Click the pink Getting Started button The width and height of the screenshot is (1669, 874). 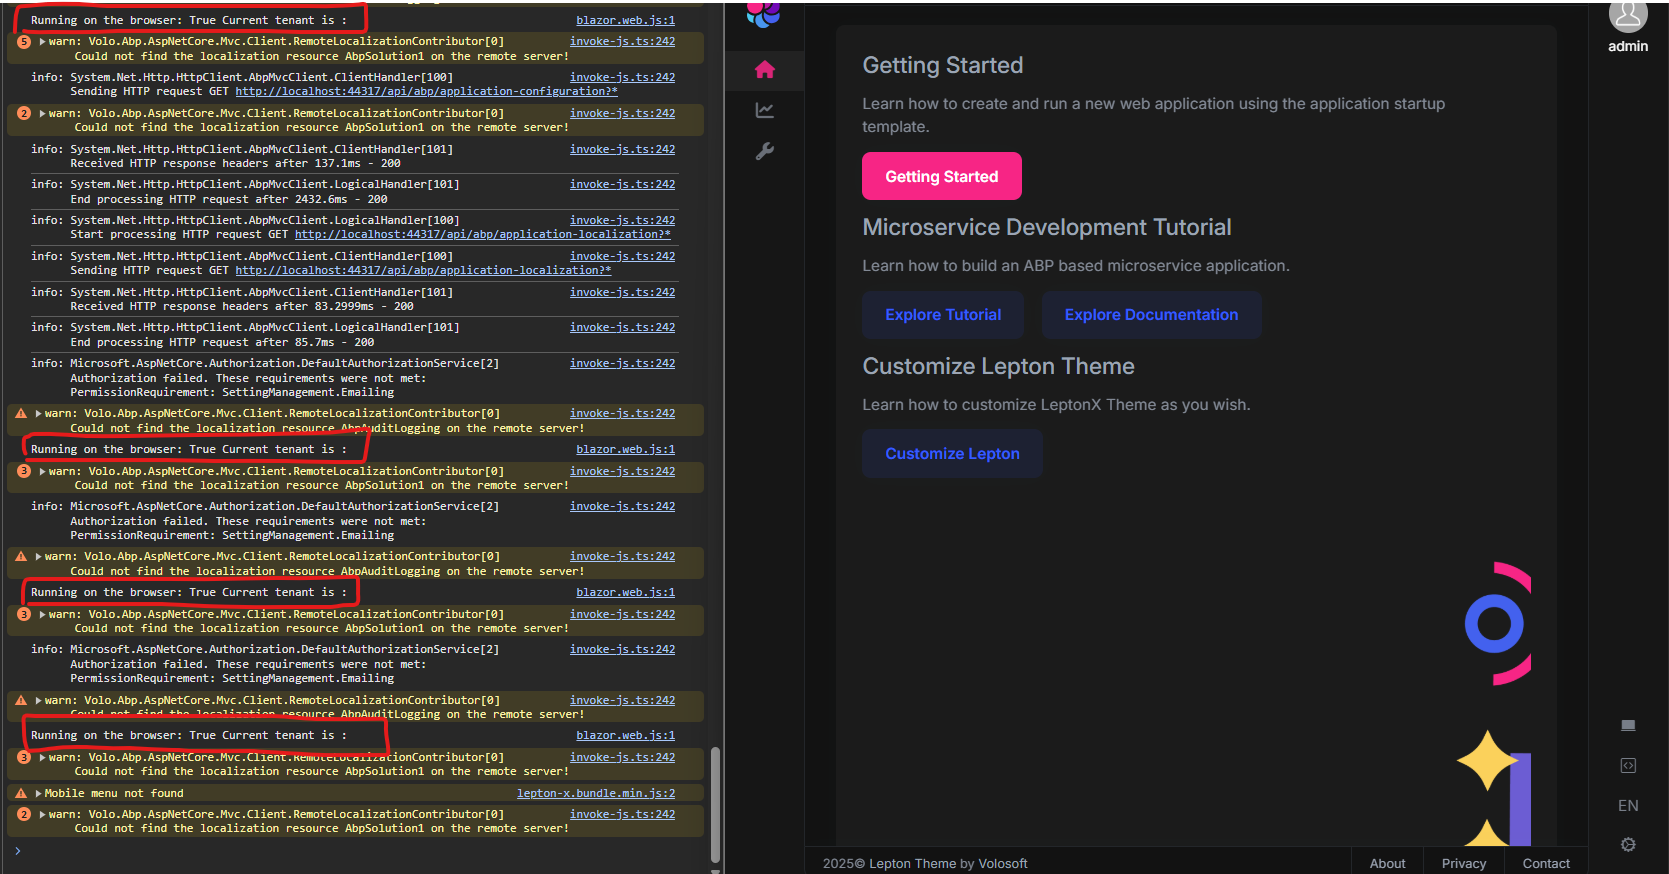(941, 177)
